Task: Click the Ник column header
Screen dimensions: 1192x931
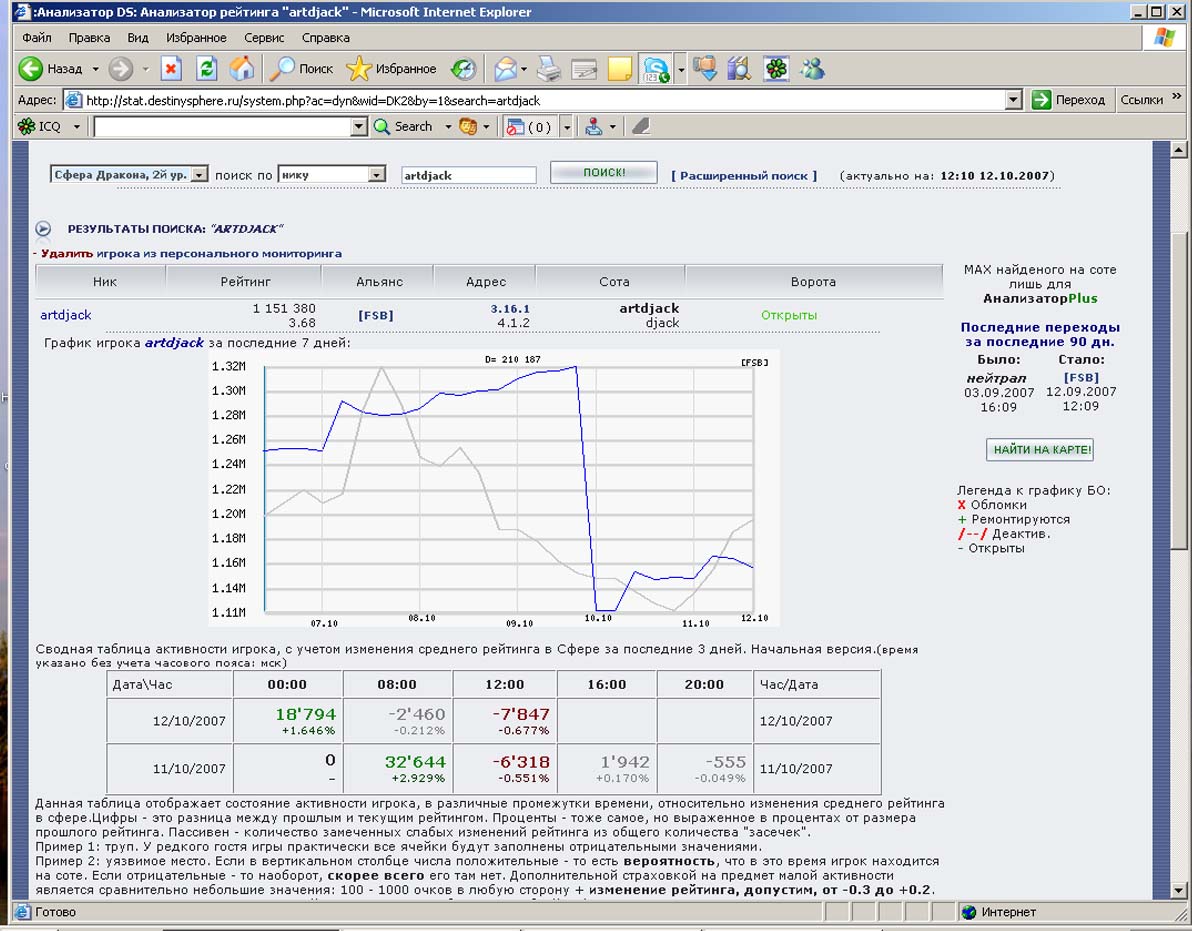Action: (x=104, y=282)
